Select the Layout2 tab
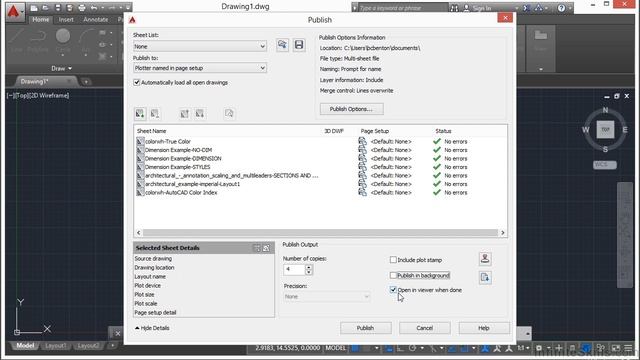Viewport: 640px width, 360px height. click(x=88, y=346)
